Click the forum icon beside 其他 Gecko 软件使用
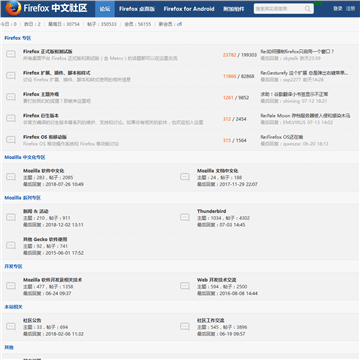The height and width of the screenshot is (360, 360). [x=11, y=245]
